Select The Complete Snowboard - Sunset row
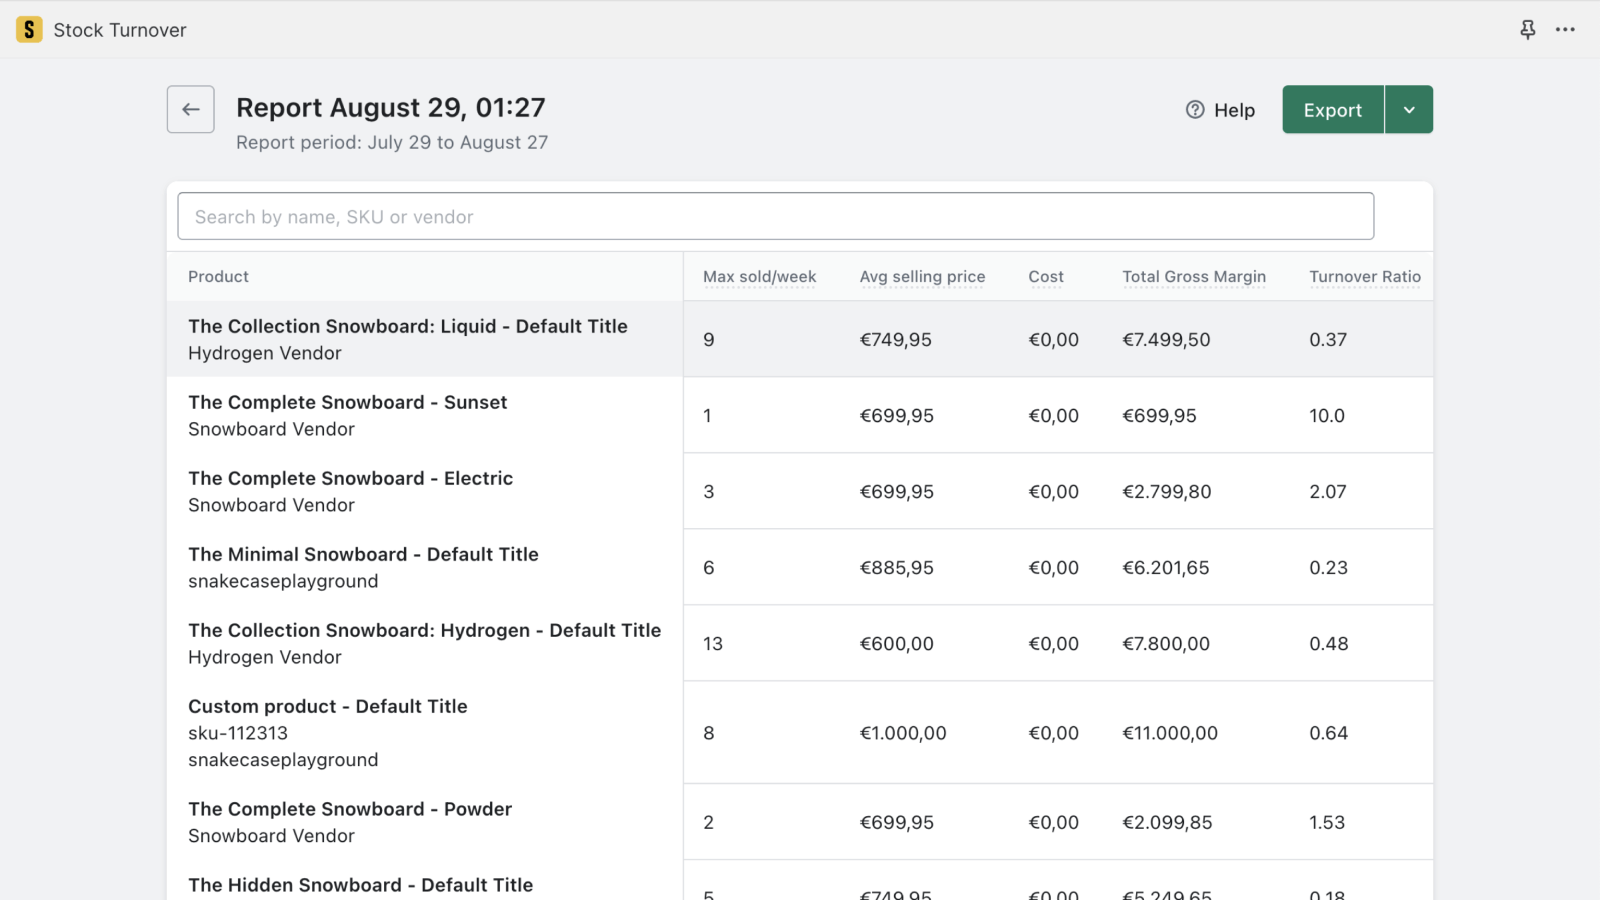This screenshot has width=1600, height=900. pos(800,415)
